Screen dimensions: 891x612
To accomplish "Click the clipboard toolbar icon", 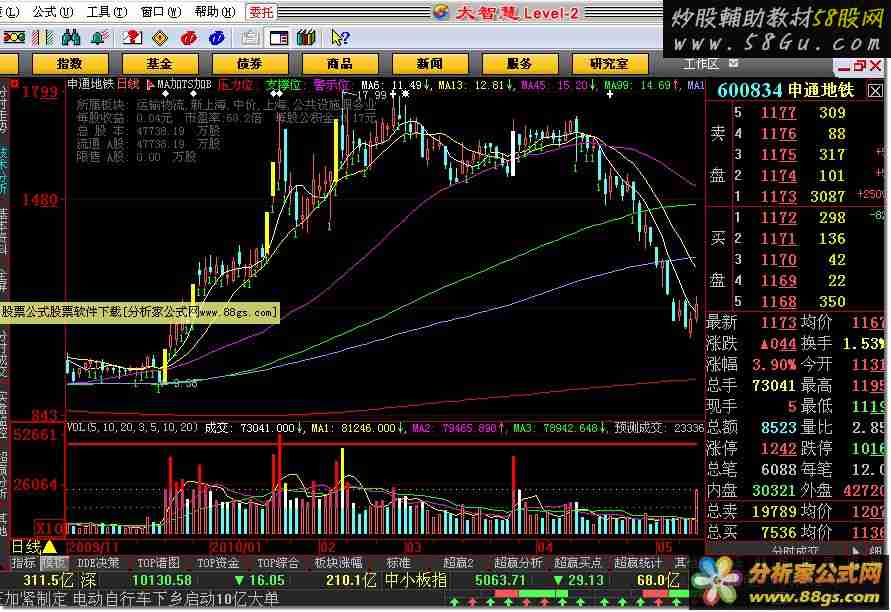I will coord(249,38).
